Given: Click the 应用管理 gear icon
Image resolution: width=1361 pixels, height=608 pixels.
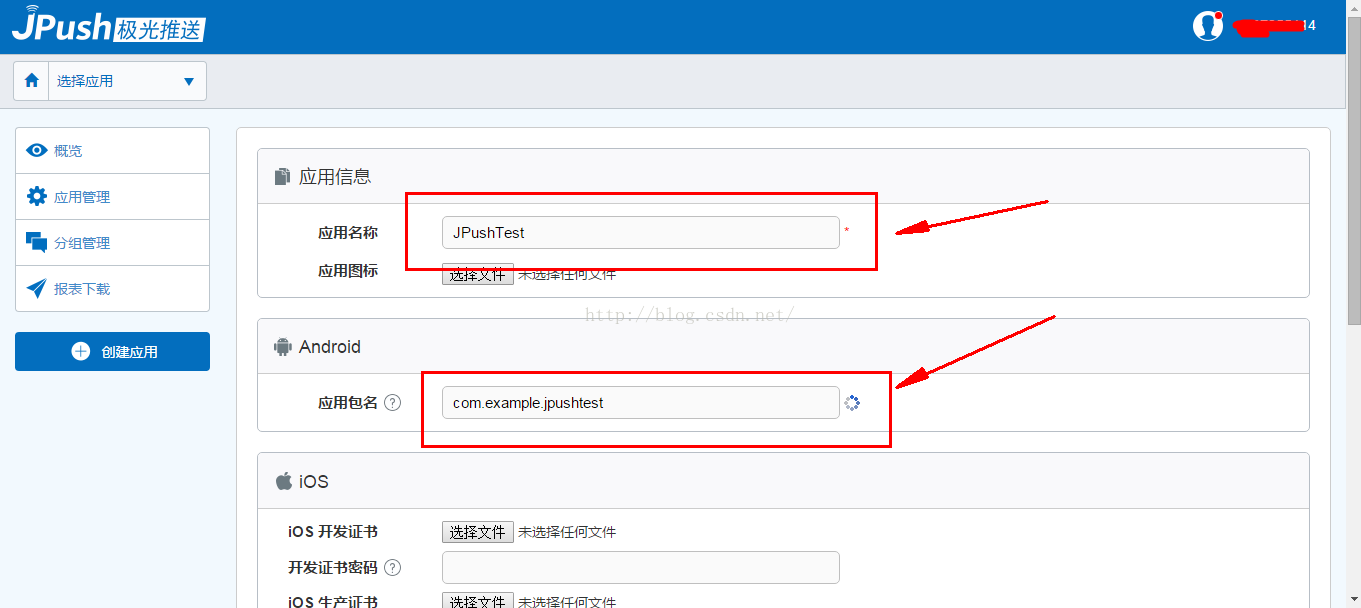Looking at the screenshot, I should coord(37,196).
